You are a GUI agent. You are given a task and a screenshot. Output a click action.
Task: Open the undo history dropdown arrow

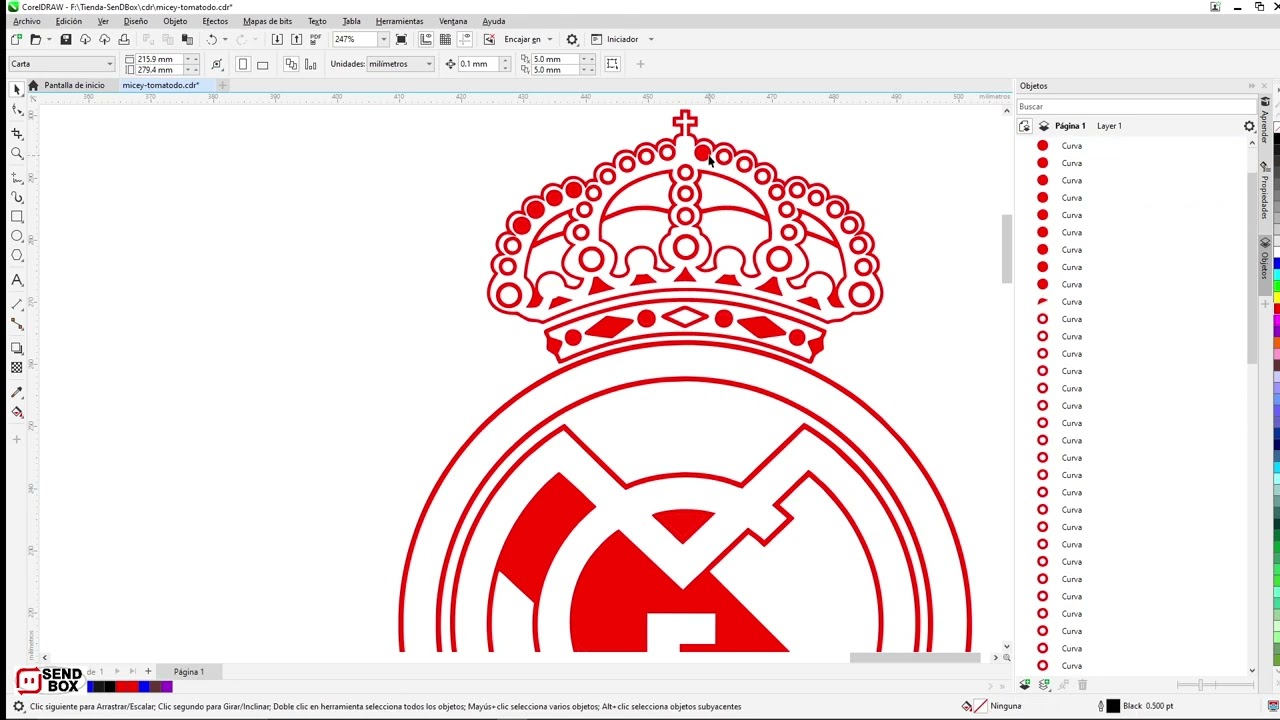coord(225,39)
